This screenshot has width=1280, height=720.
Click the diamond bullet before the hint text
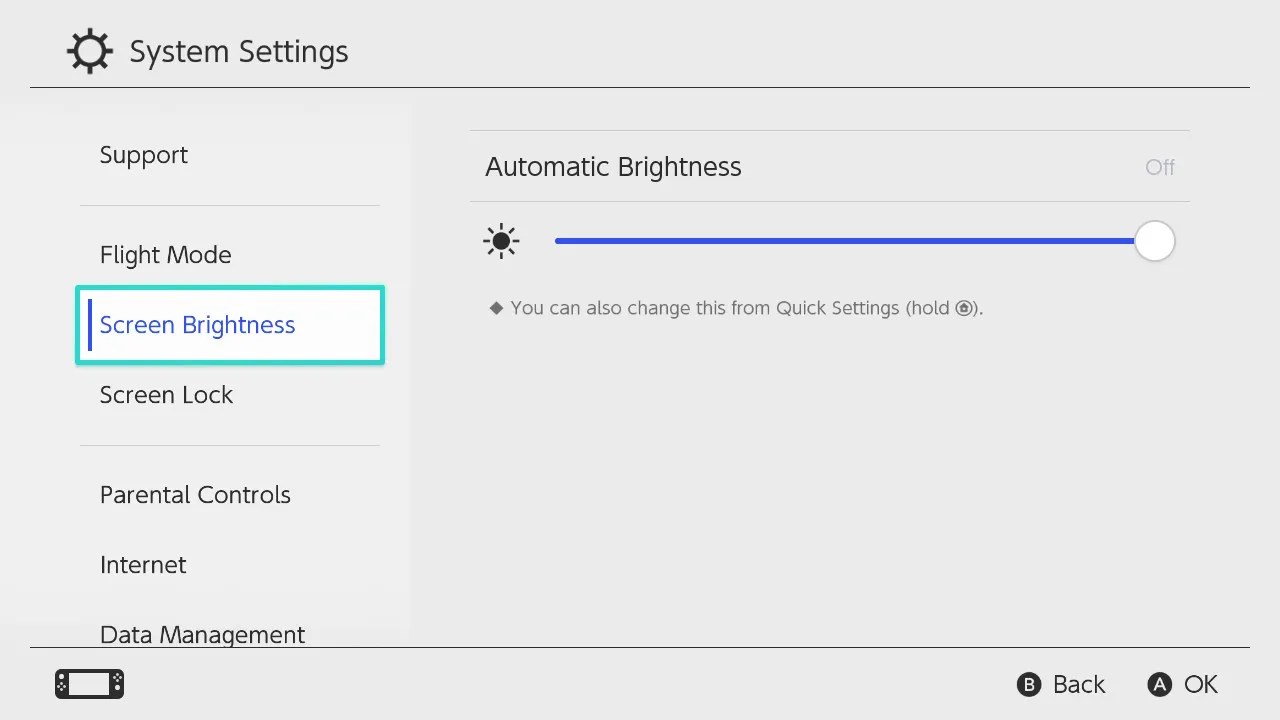click(x=496, y=308)
